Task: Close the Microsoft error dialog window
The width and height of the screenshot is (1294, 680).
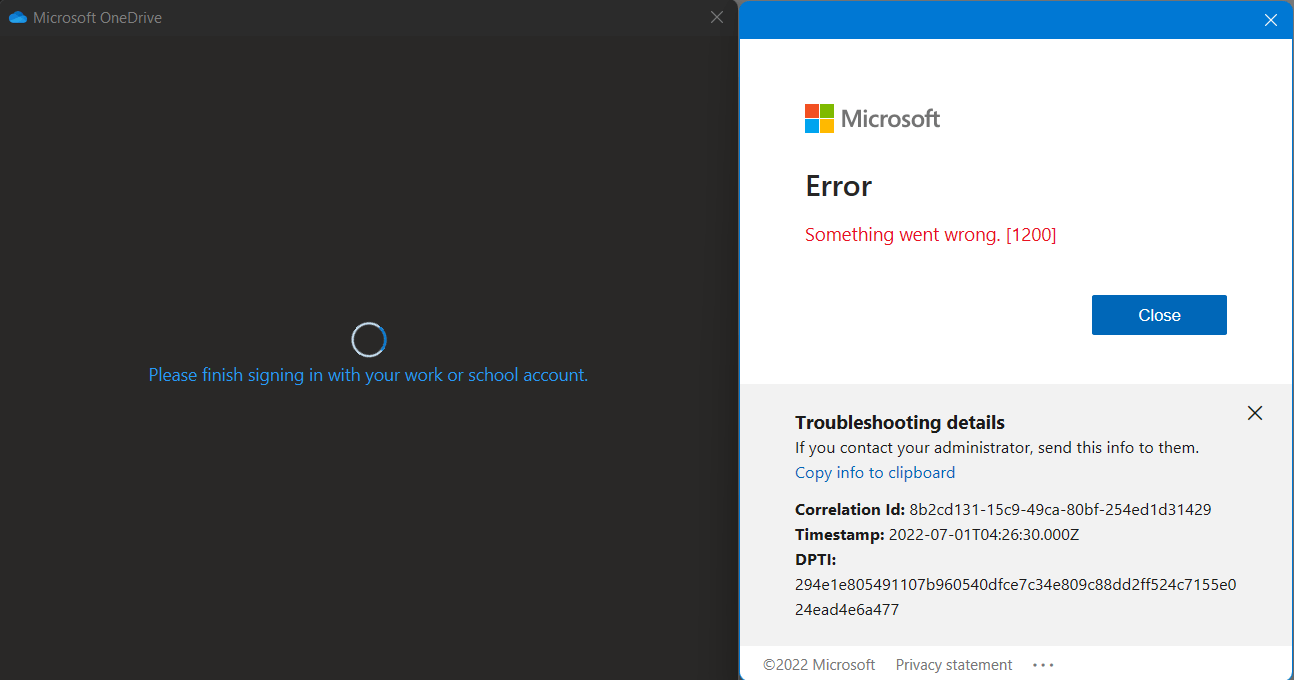Action: (x=1270, y=20)
